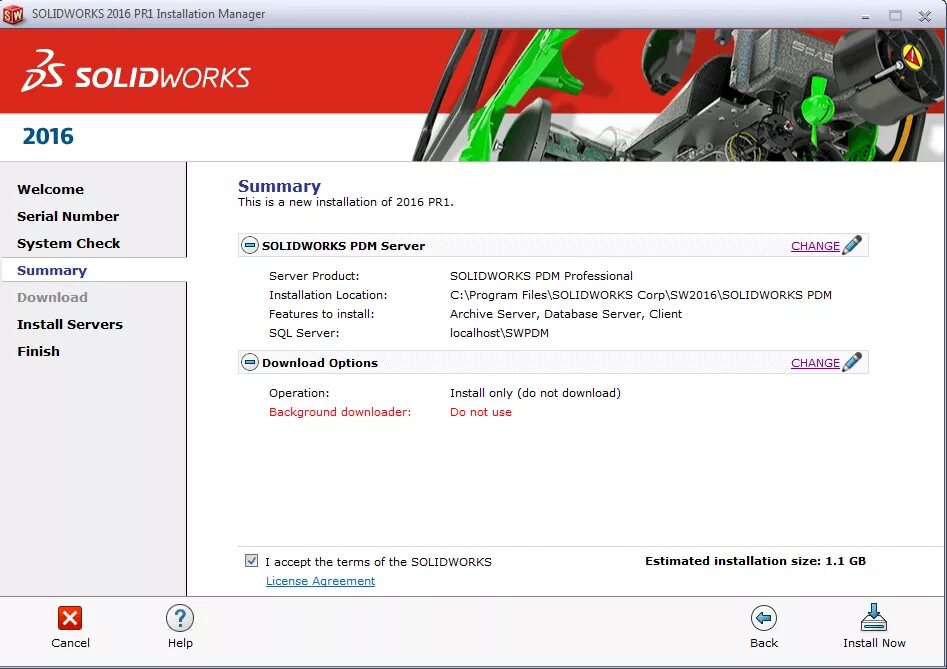Maximize the Installation Manager window
This screenshot has height=669, width=947.
point(895,16)
